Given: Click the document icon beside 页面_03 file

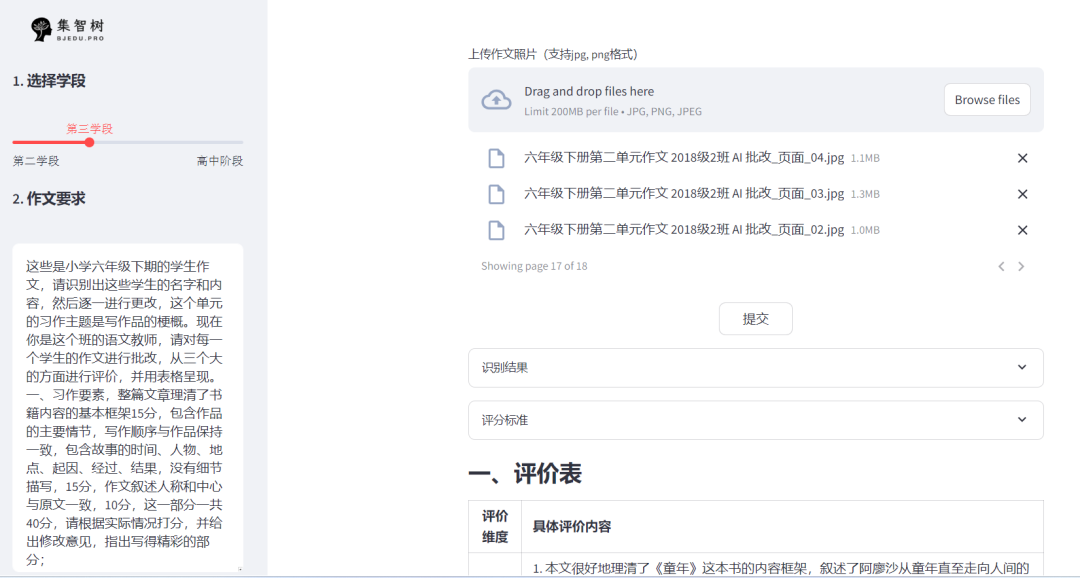Looking at the screenshot, I should [x=497, y=193].
